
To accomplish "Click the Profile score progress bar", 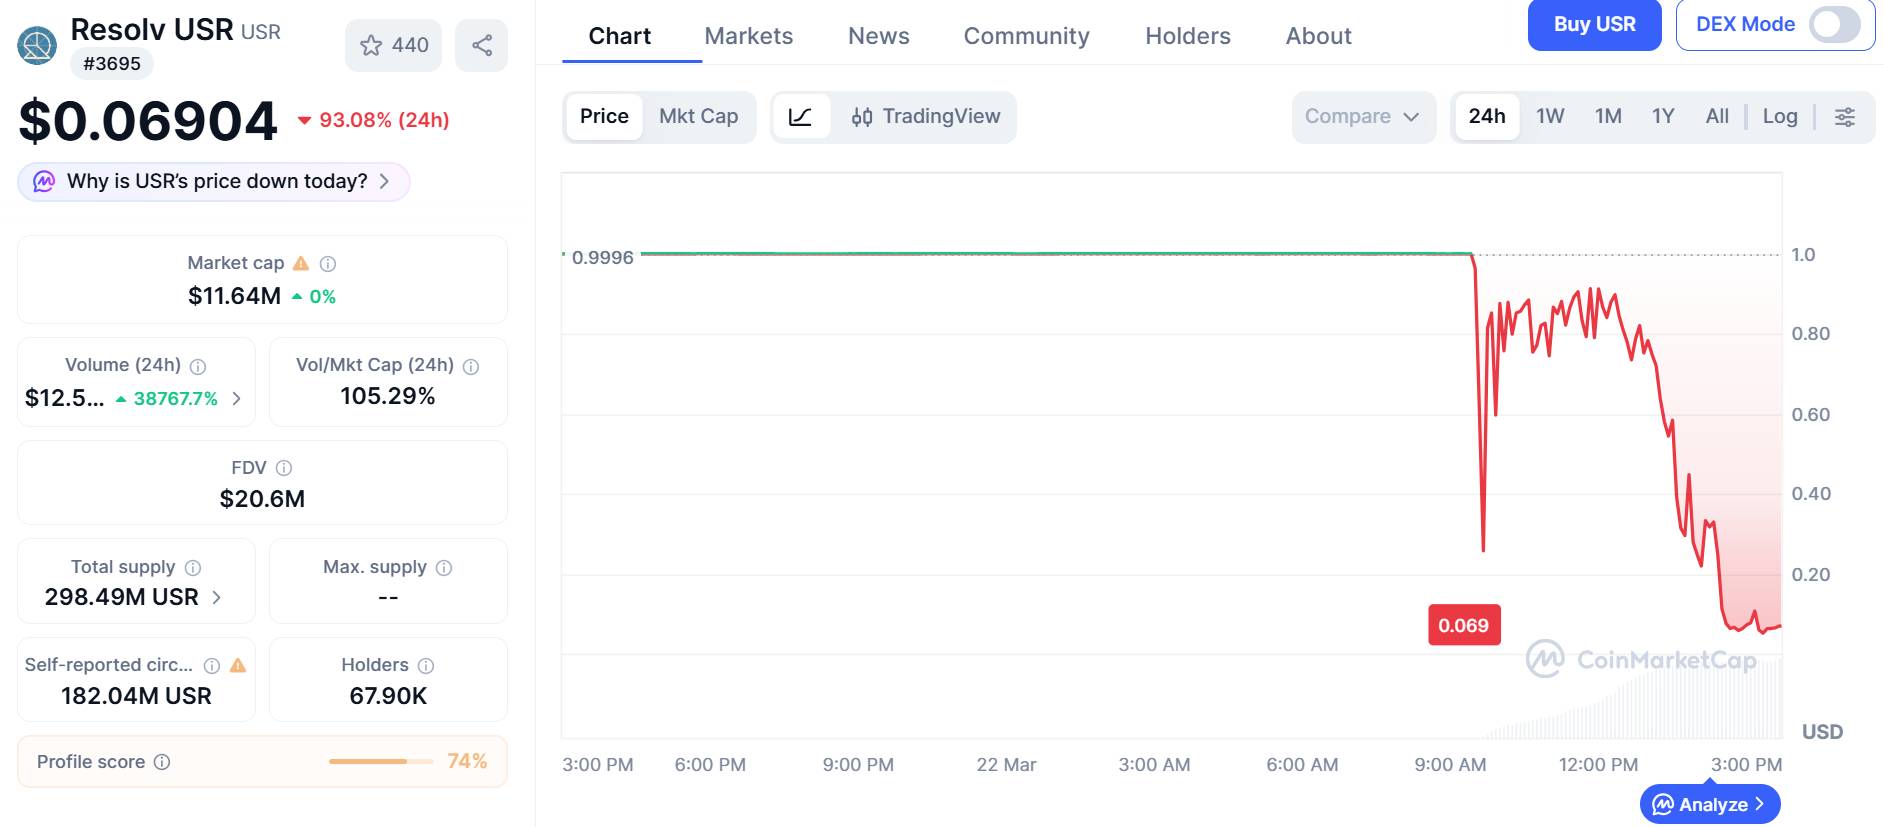I will pyautogui.click(x=381, y=762).
